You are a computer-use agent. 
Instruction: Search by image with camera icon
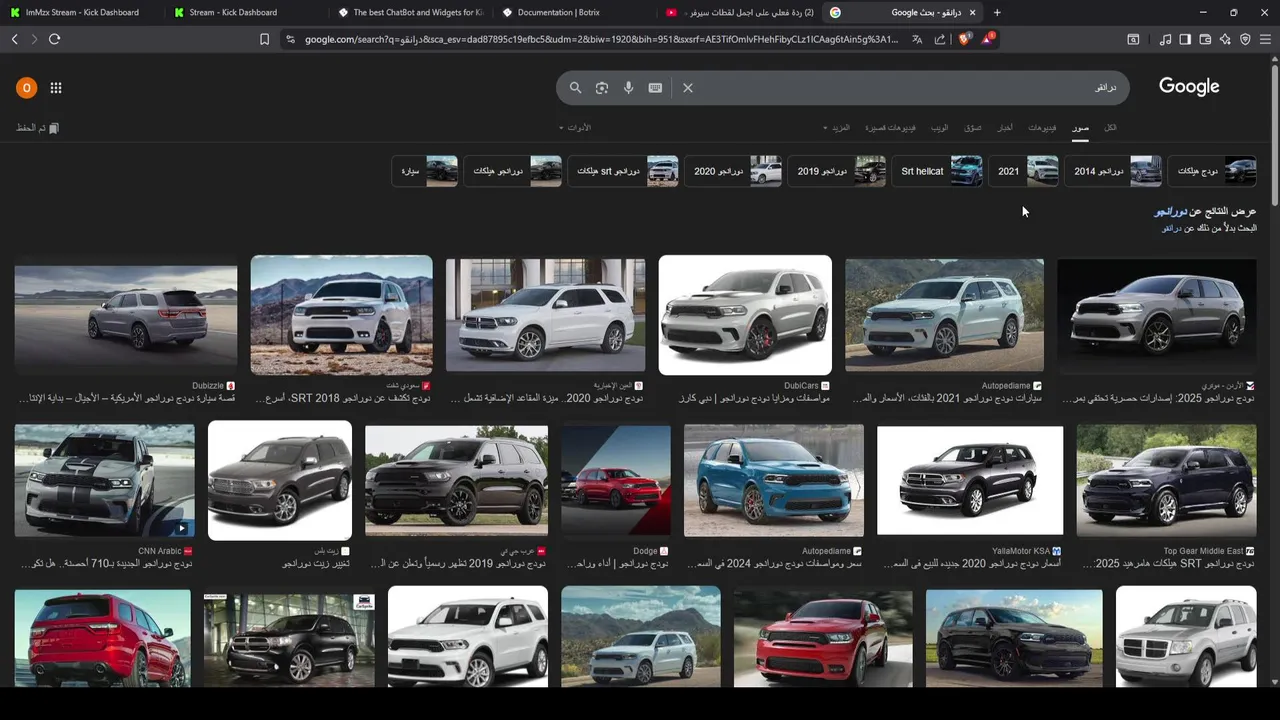pyautogui.click(x=602, y=88)
